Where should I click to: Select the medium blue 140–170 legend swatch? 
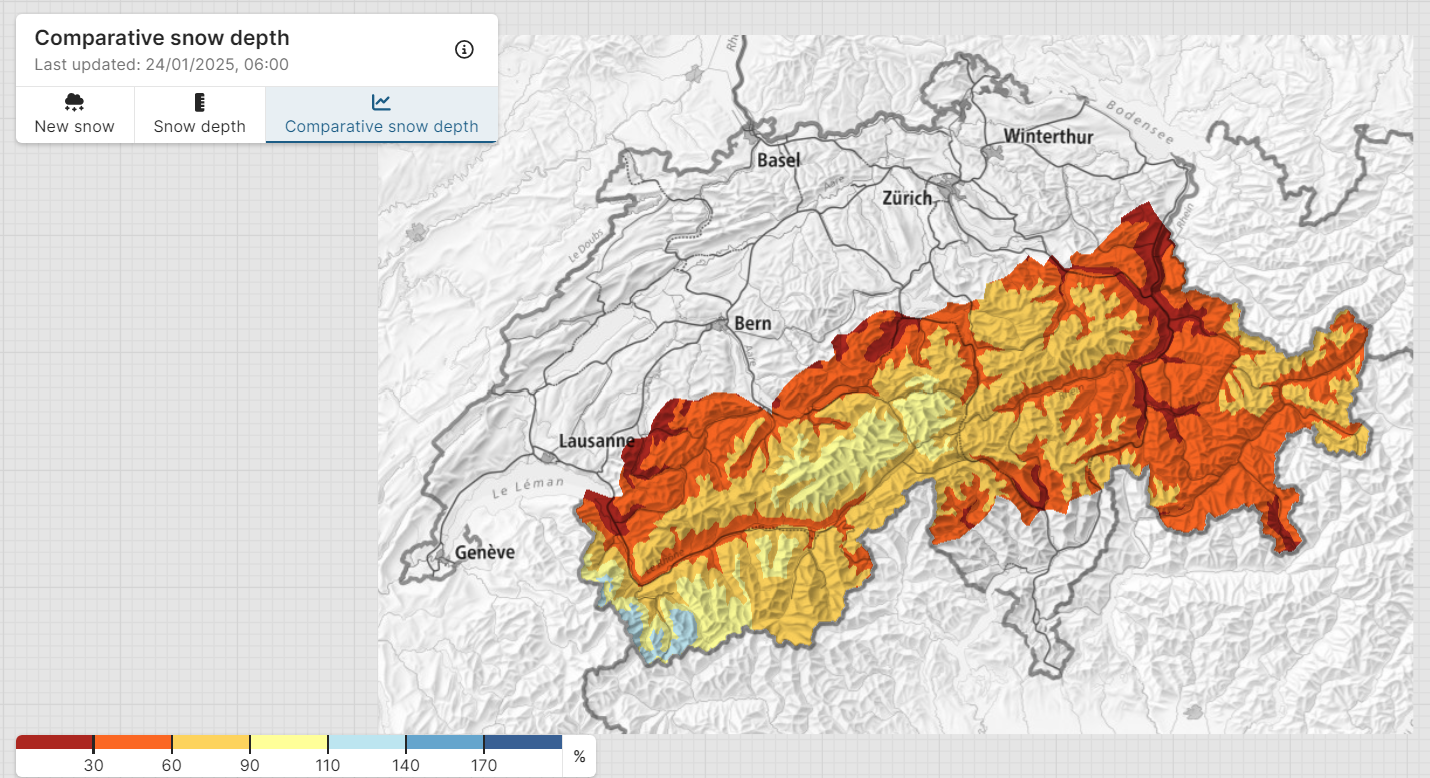[x=444, y=743]
